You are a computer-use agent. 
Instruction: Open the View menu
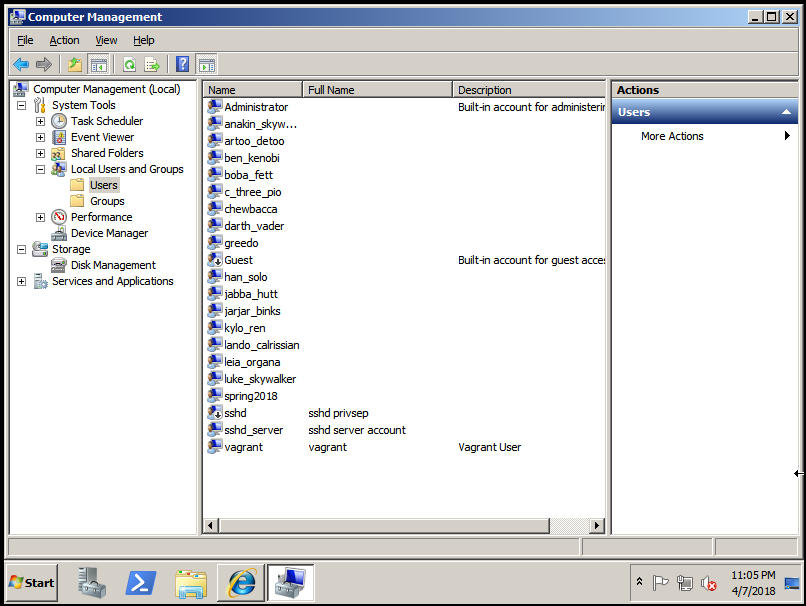pos(106,40)
